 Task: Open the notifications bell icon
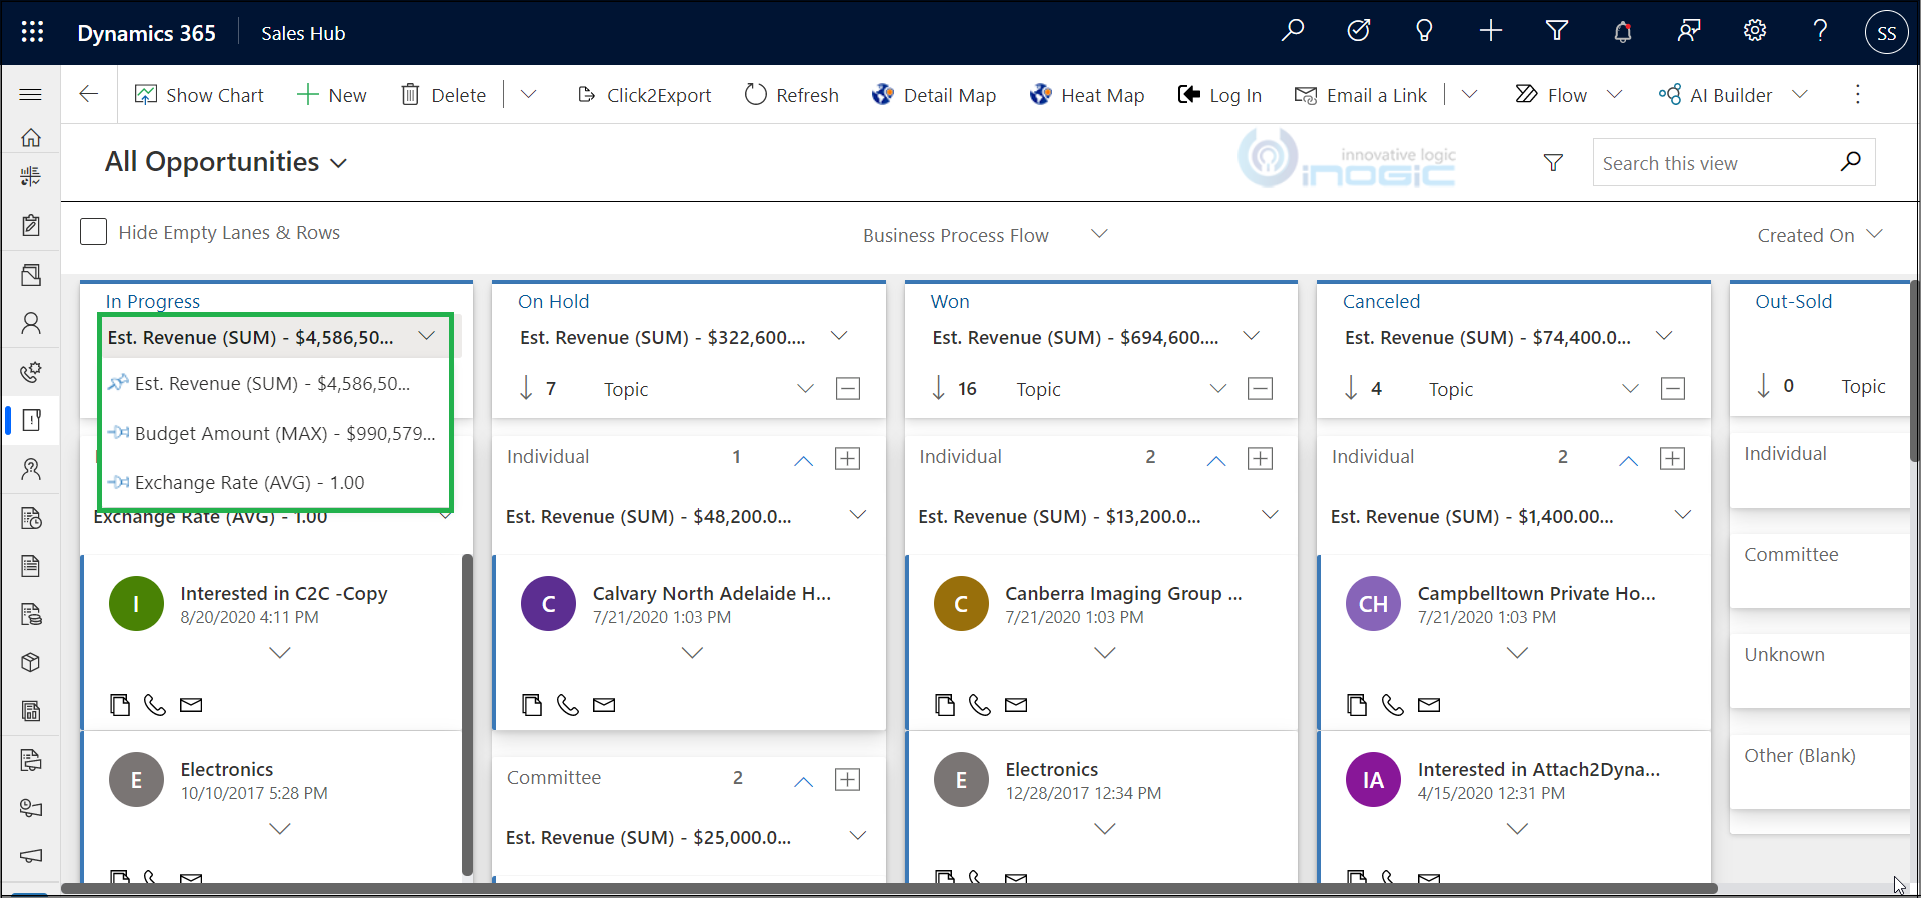(x=1622, y=31)
